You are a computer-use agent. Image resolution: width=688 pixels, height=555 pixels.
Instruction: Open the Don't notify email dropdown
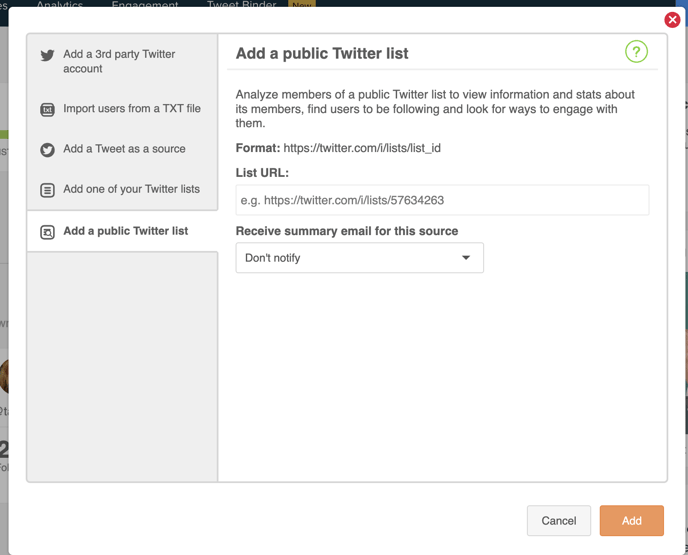359,258
